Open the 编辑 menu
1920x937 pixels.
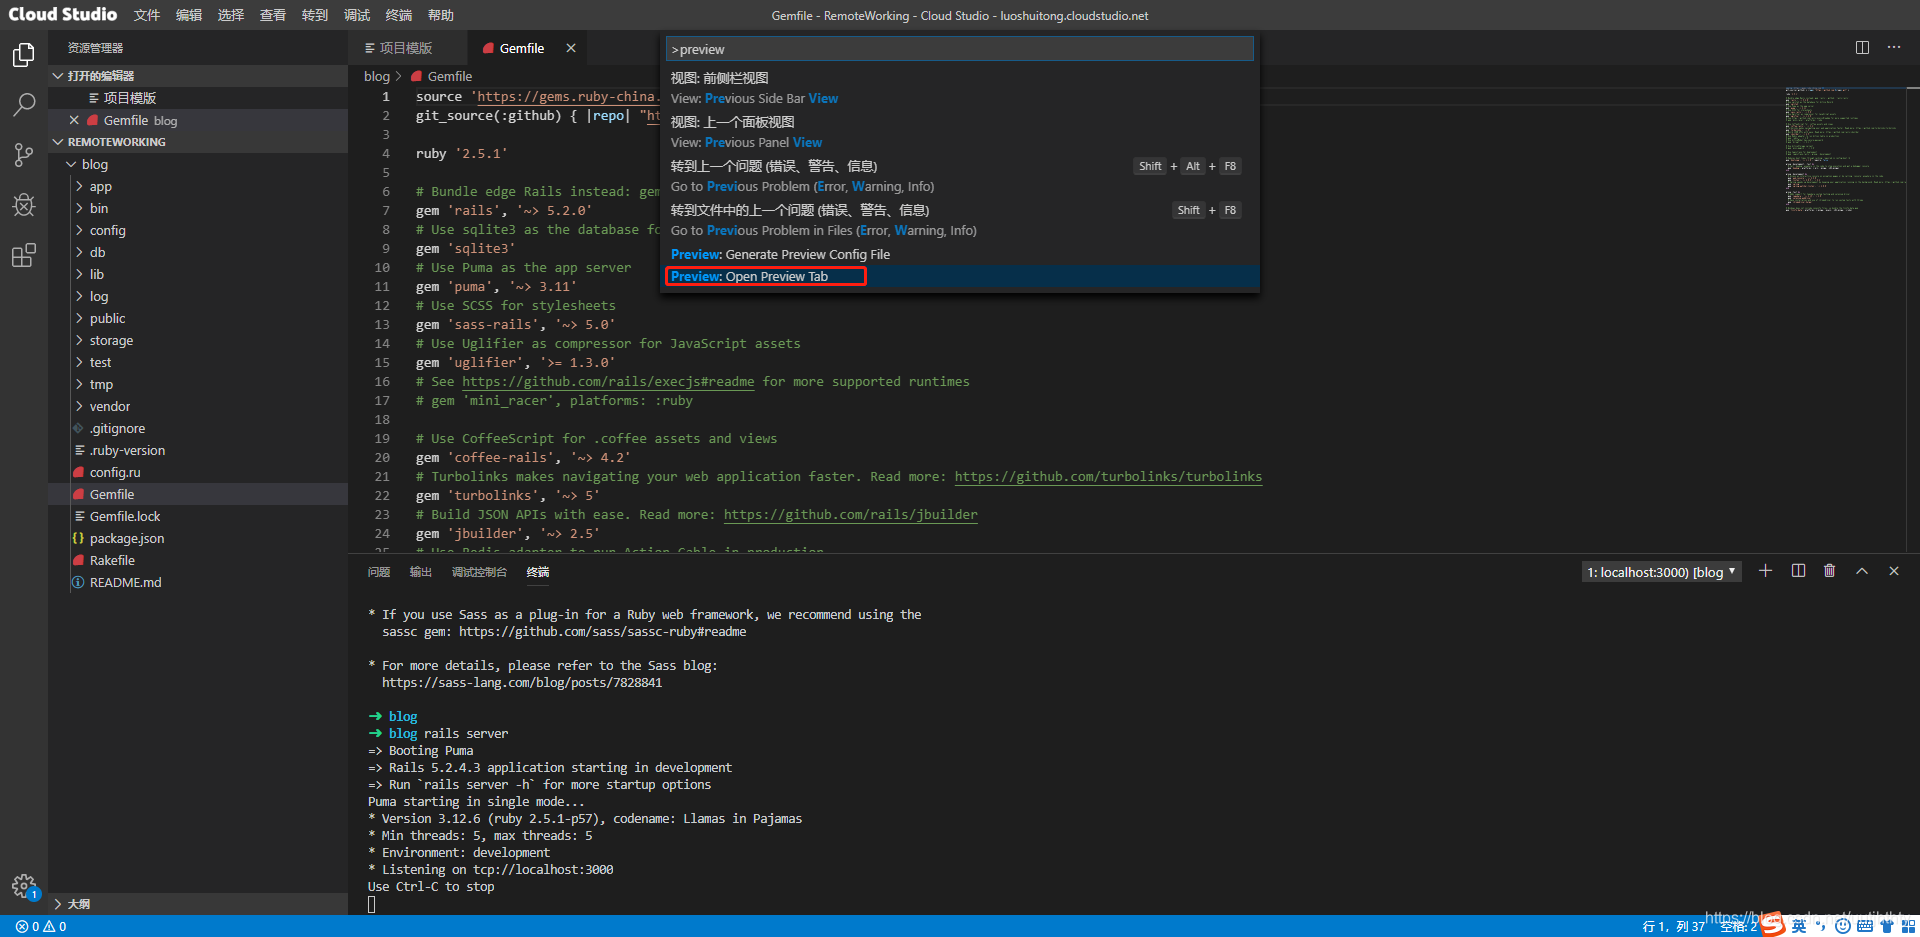click(189, 15)
